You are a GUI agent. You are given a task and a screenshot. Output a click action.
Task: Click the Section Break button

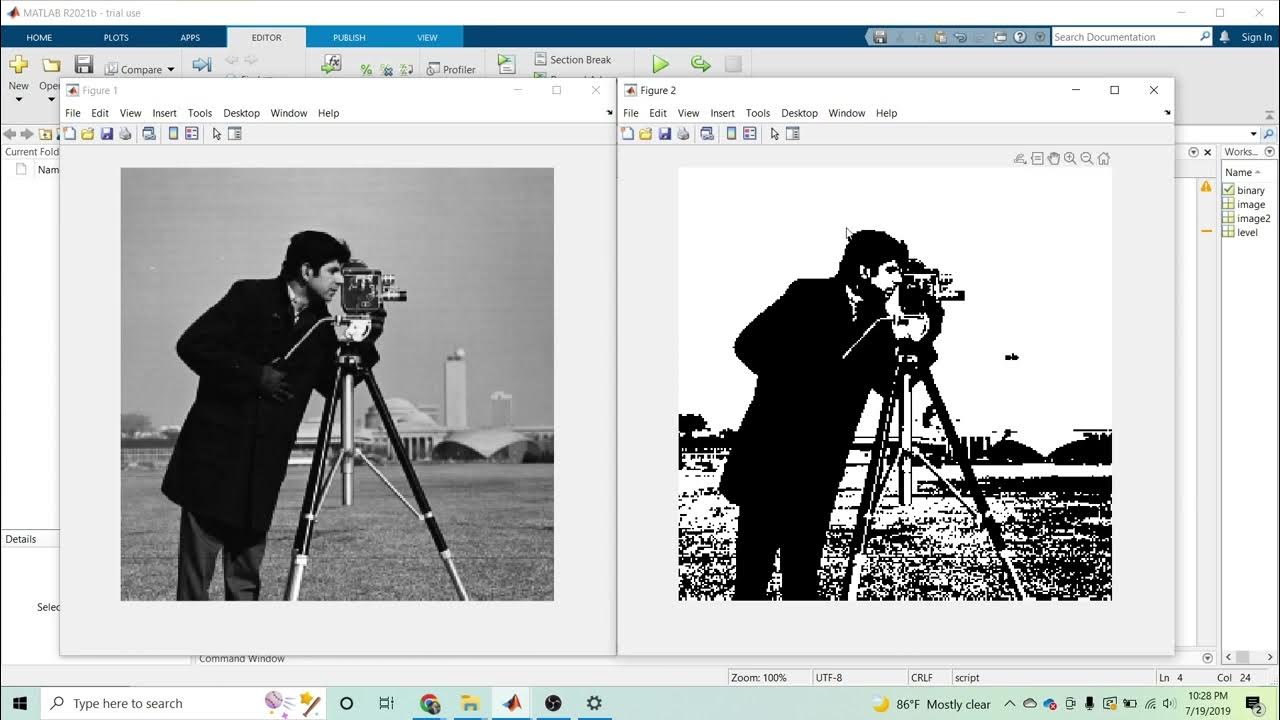point(572,60)
